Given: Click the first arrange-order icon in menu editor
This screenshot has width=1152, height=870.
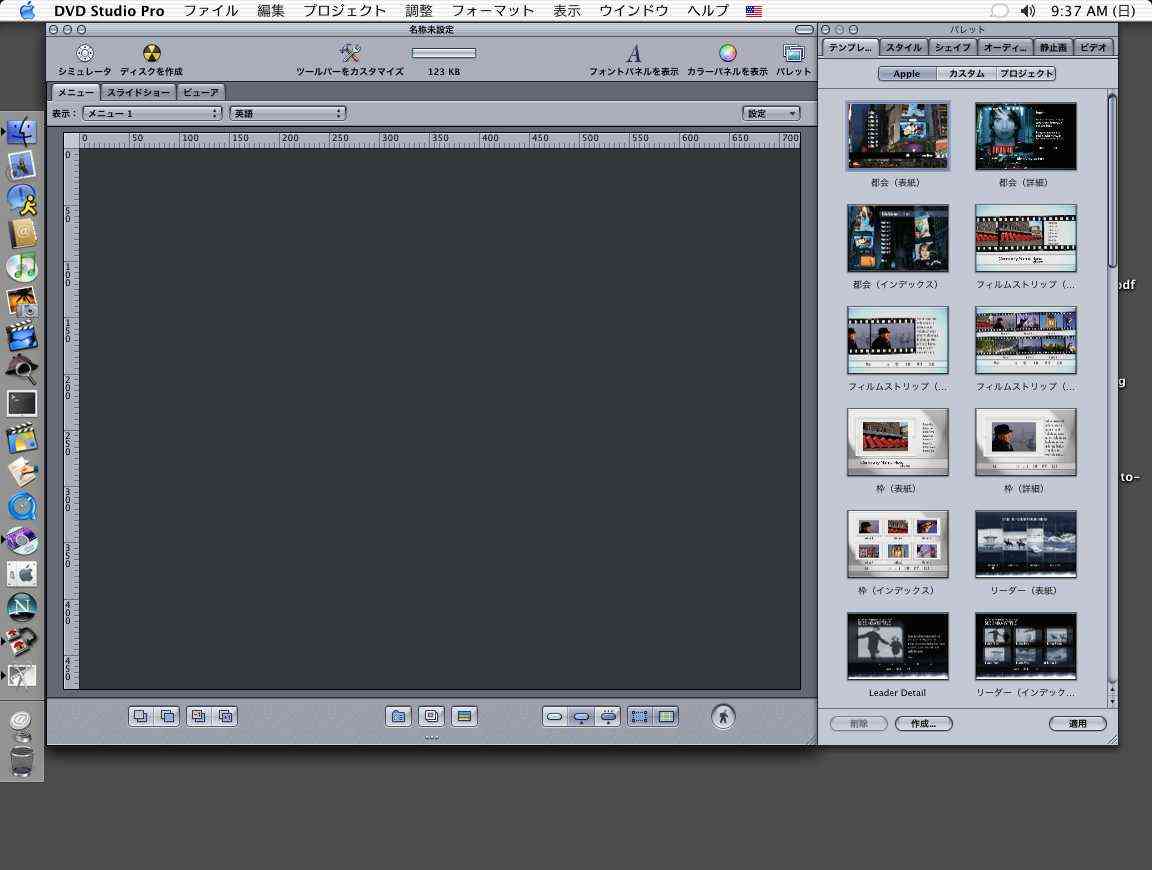Looking at the screenshot, I should click(x=140, y=716).
